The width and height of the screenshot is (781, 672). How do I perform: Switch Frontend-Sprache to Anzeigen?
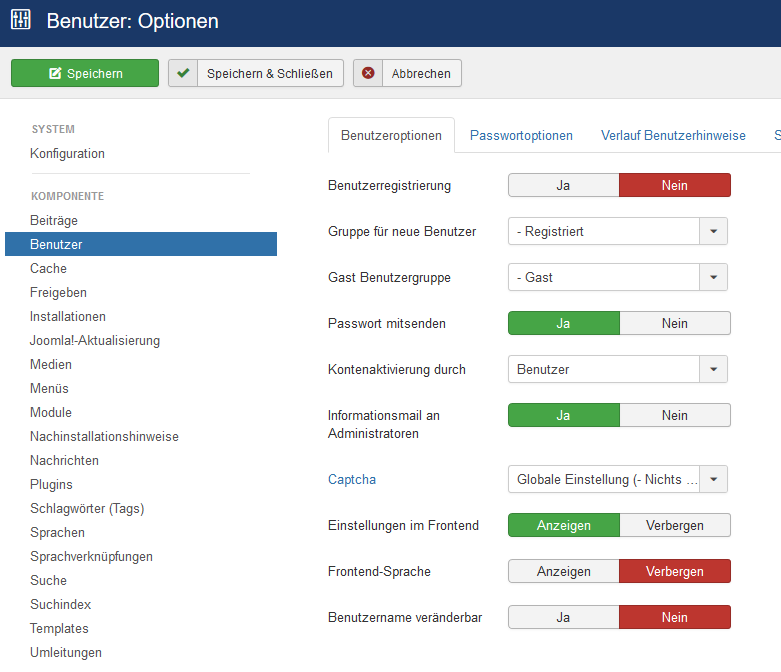coord(563,571)
